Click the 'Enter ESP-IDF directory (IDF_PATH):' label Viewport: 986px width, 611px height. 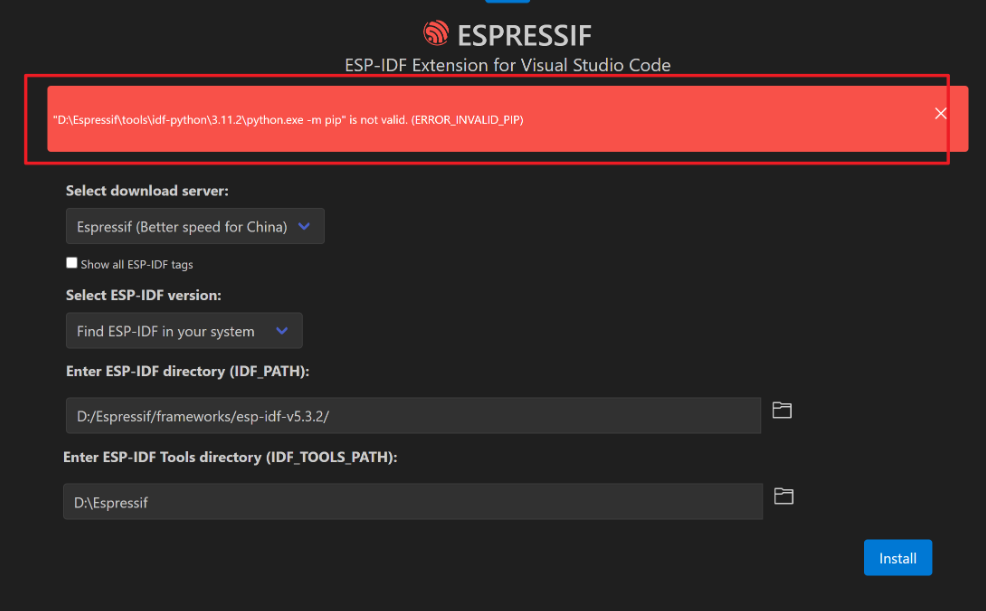tap(187, 371)
